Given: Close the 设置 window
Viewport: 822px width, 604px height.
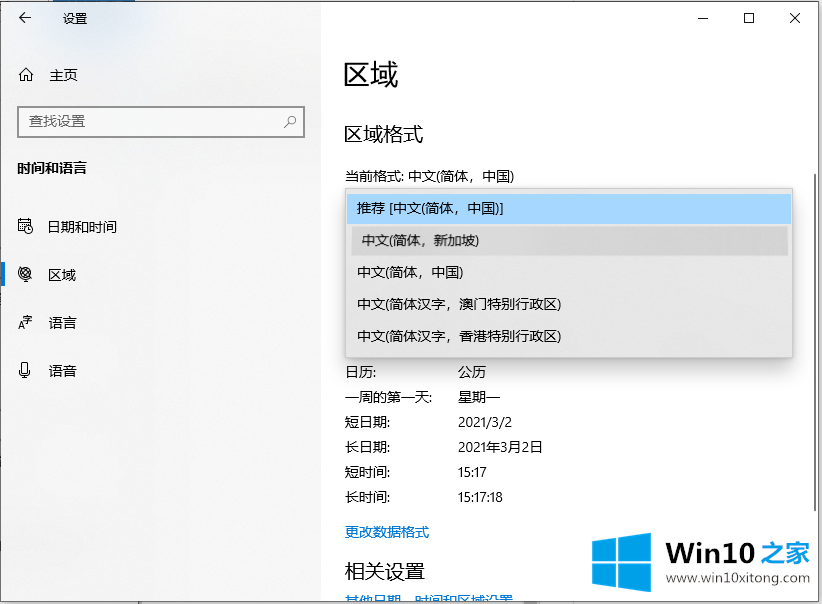Looking at the screenshot, I should point(795,18).
